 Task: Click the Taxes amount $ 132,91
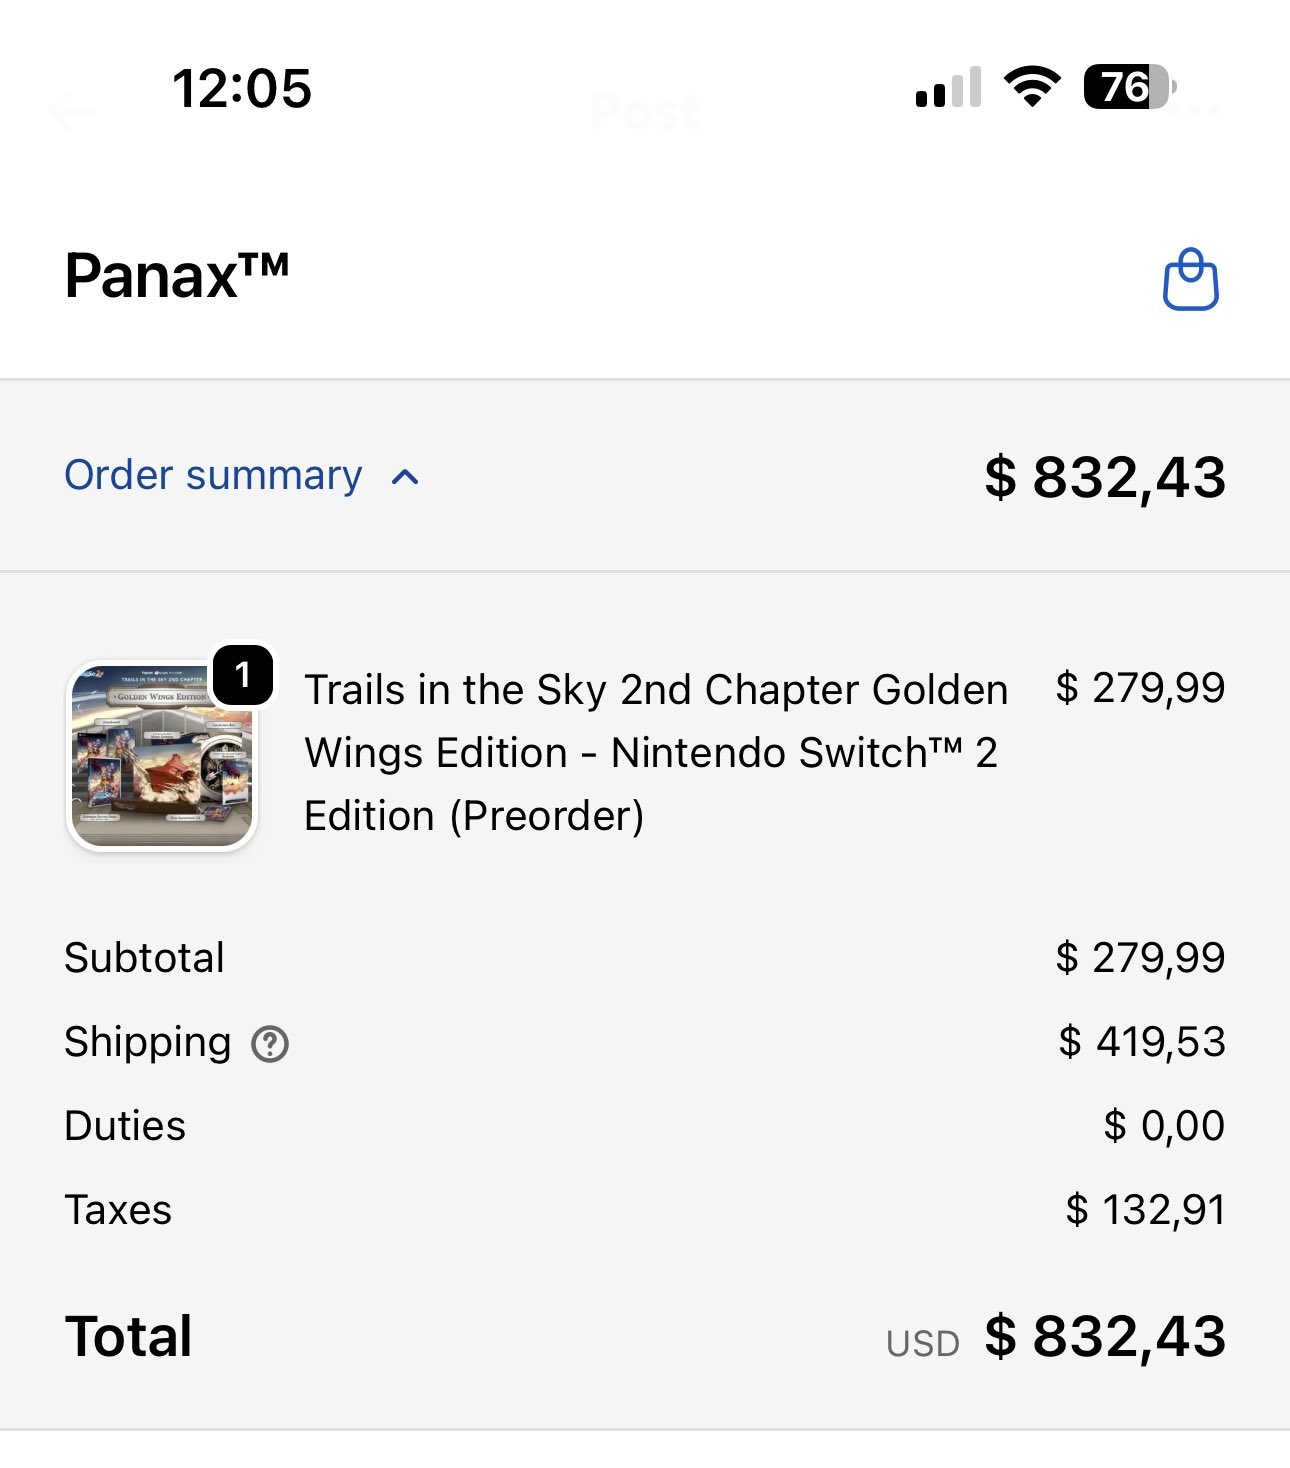click(x=1145, y=1210)
